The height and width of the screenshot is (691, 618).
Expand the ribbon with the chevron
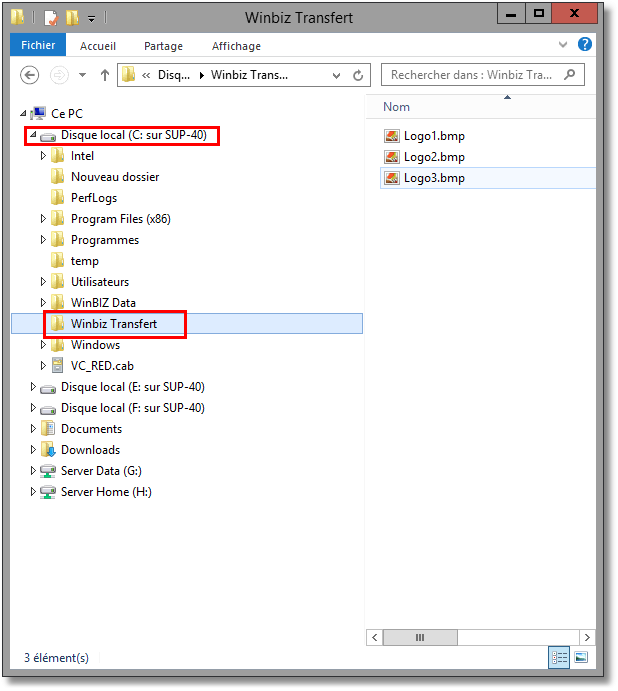pos(563,45)
